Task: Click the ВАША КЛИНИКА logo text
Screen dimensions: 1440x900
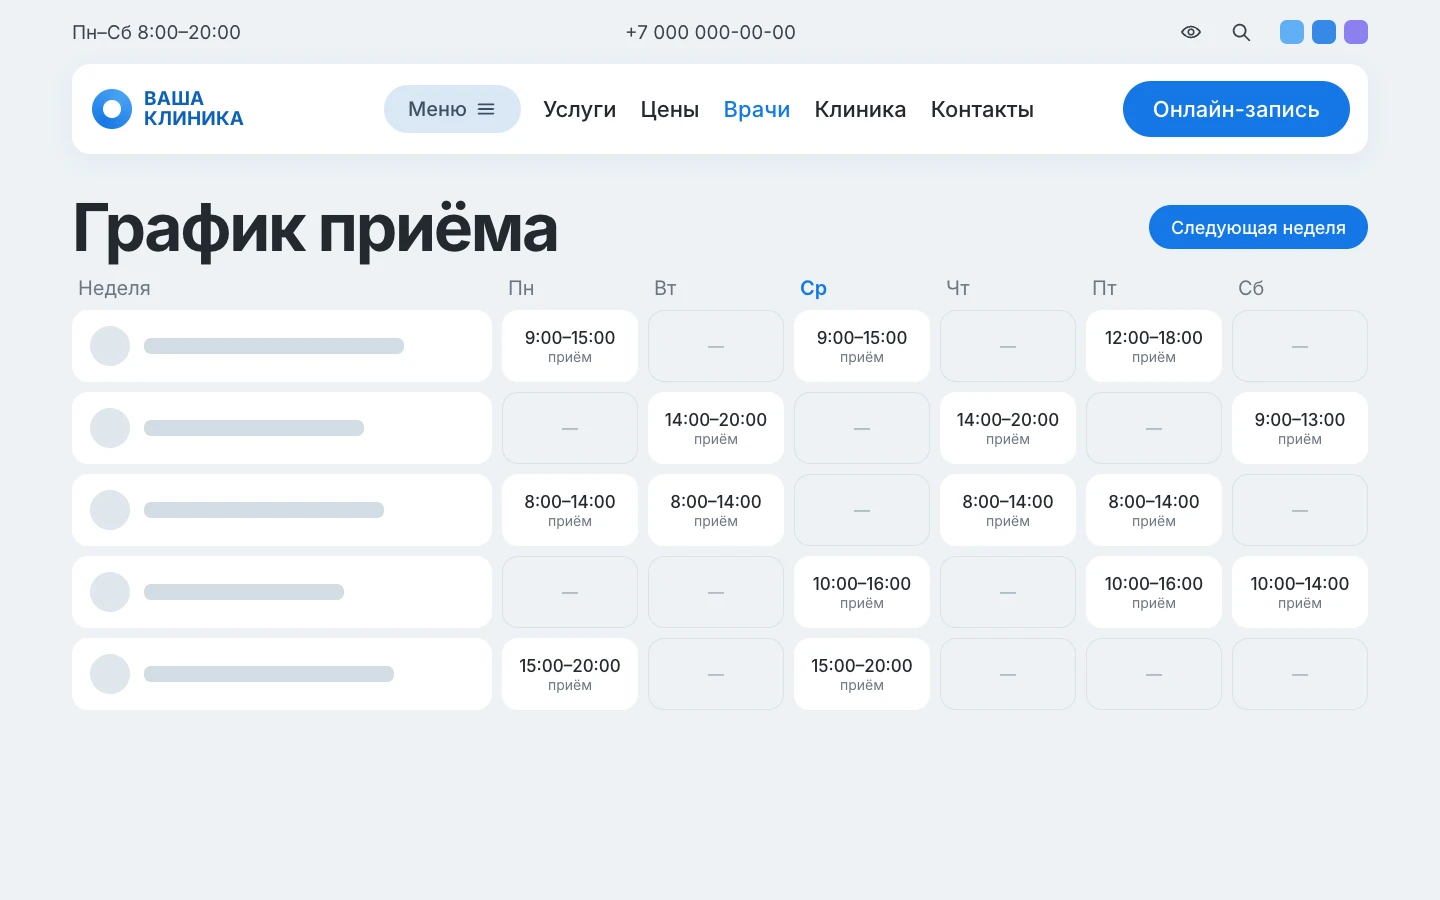Action: coord(194,108)
